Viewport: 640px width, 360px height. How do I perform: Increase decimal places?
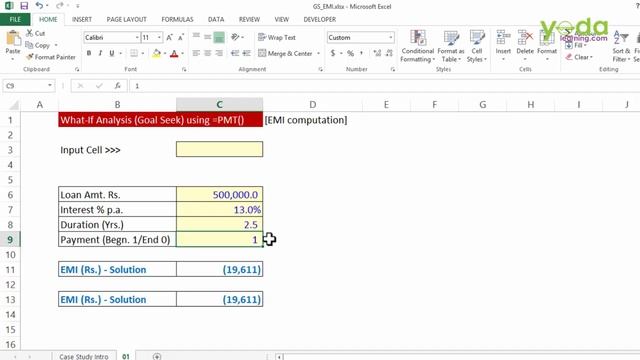tap(377, 53)
